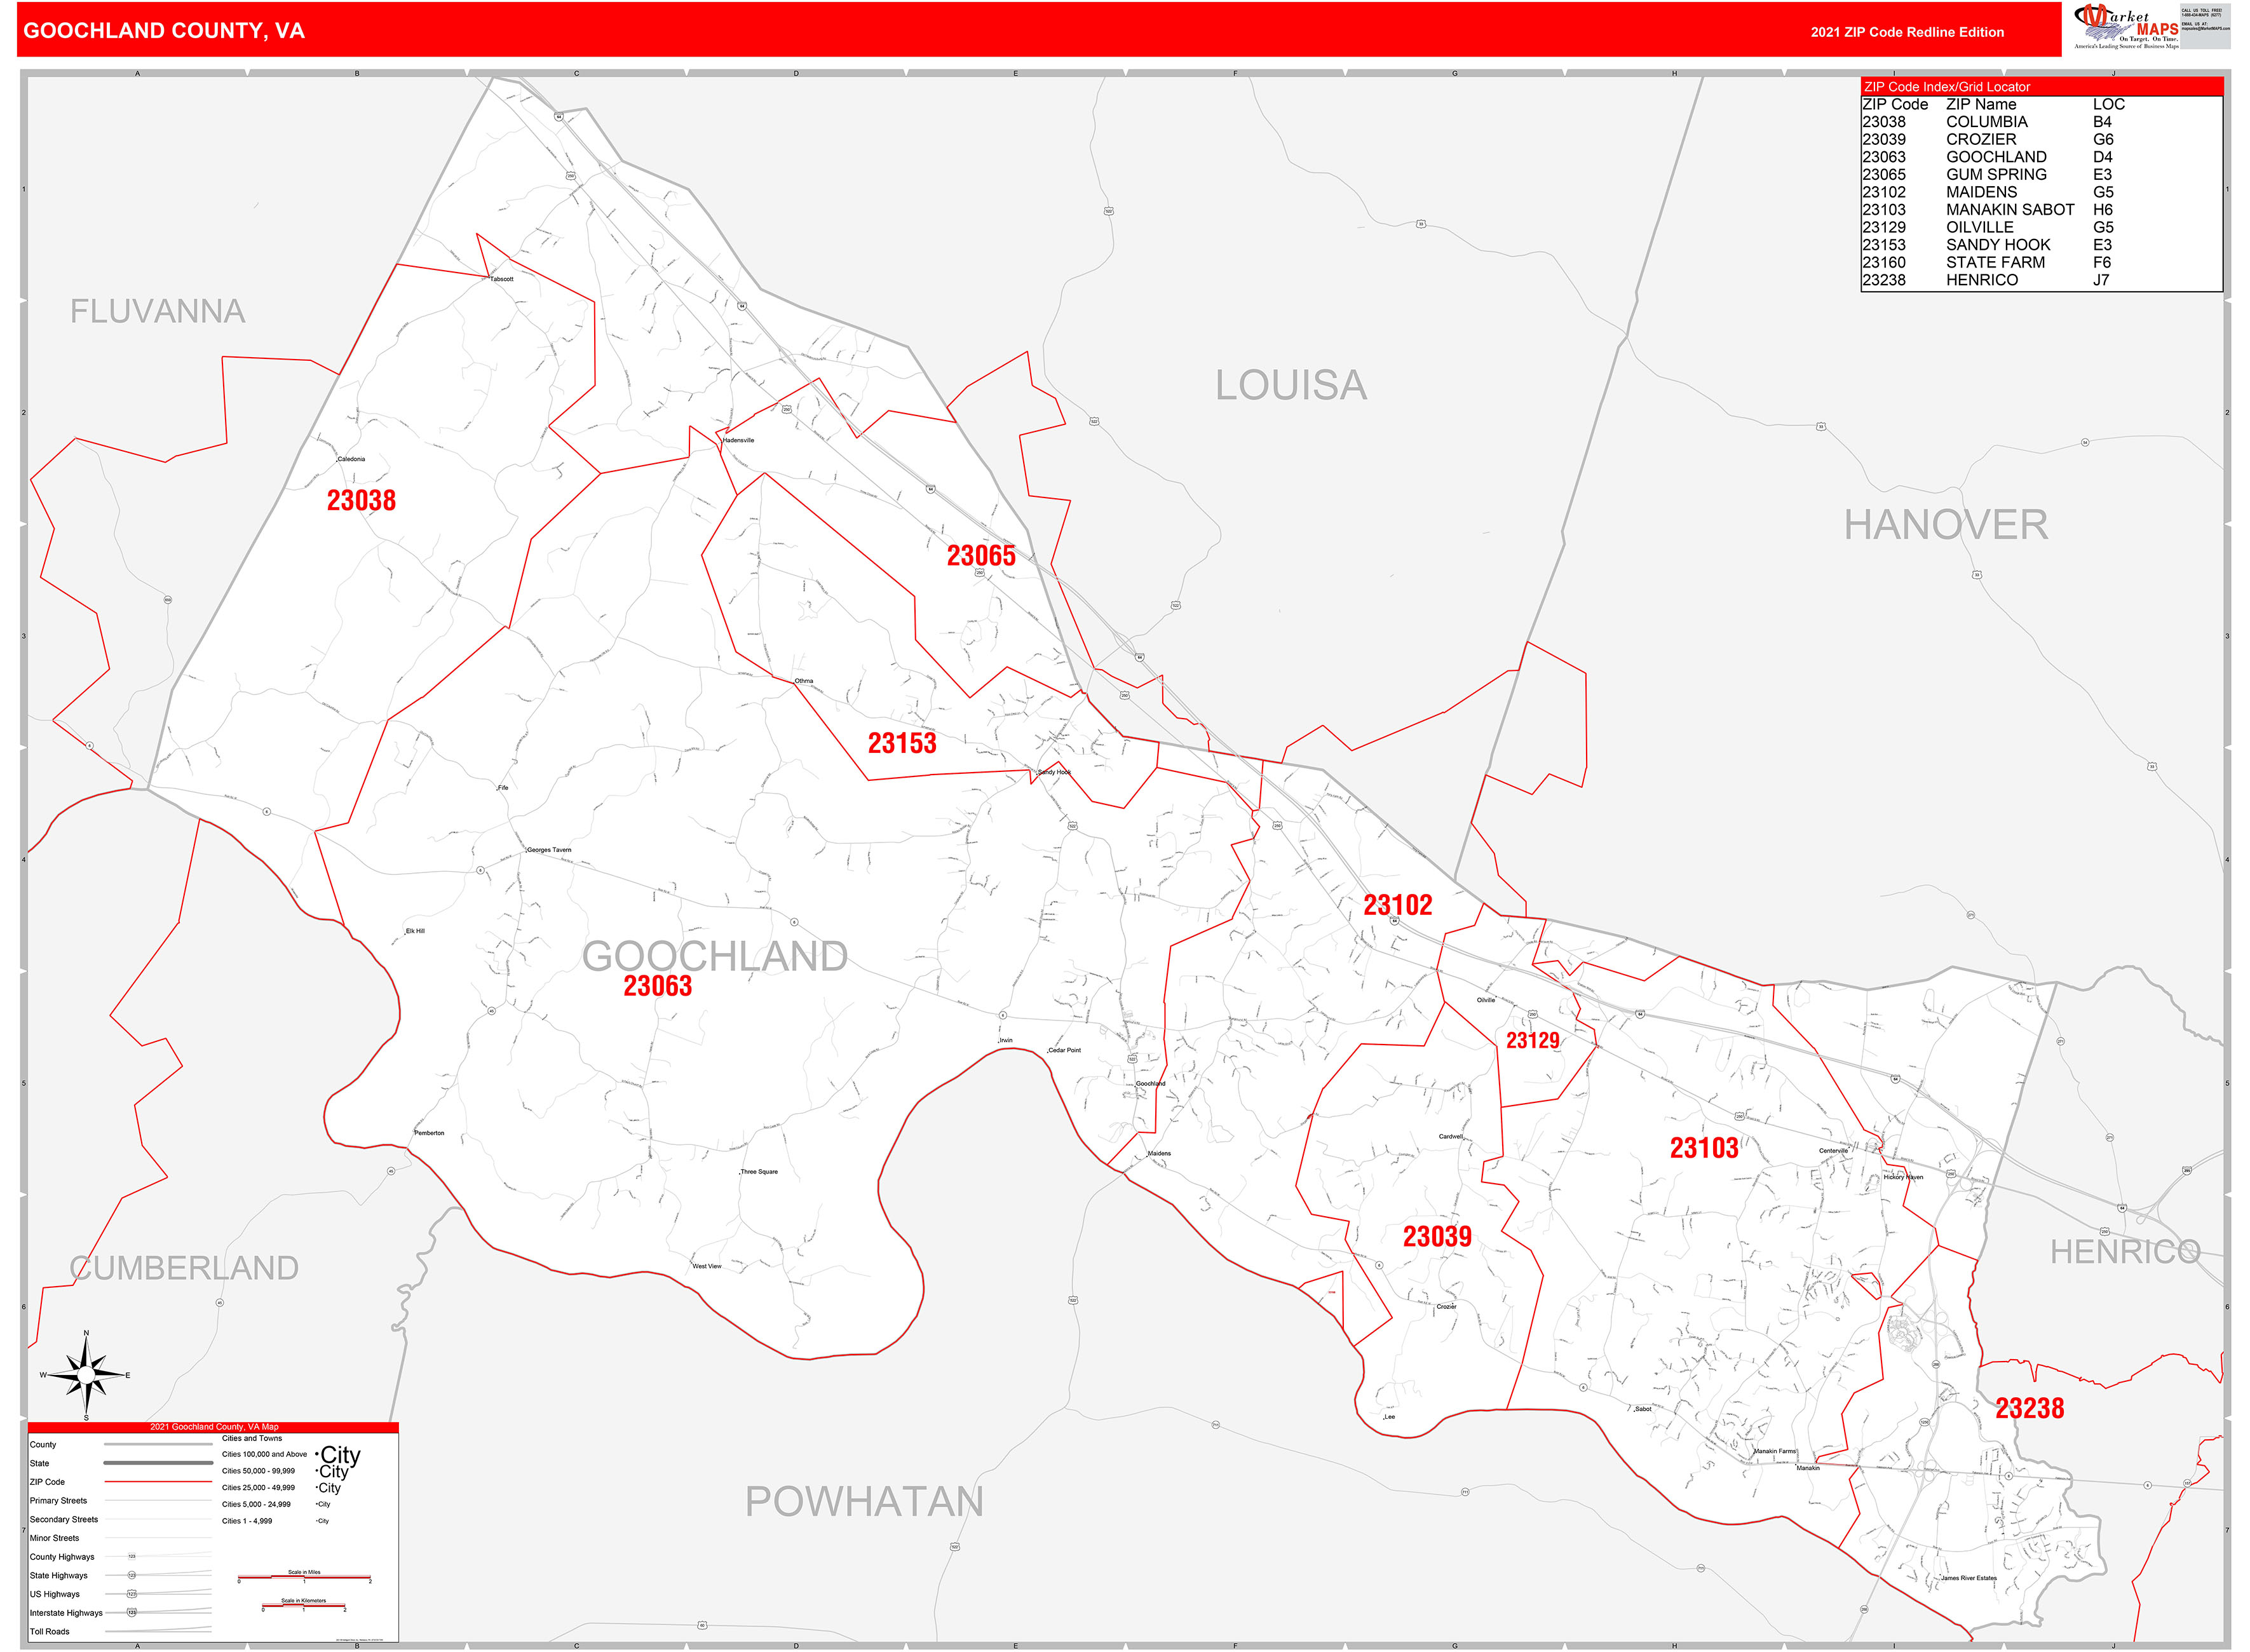Click the Scale in Miles bar
Image resolution: width=2250 pixels, height=1652 pixels.
point(304,1578)
